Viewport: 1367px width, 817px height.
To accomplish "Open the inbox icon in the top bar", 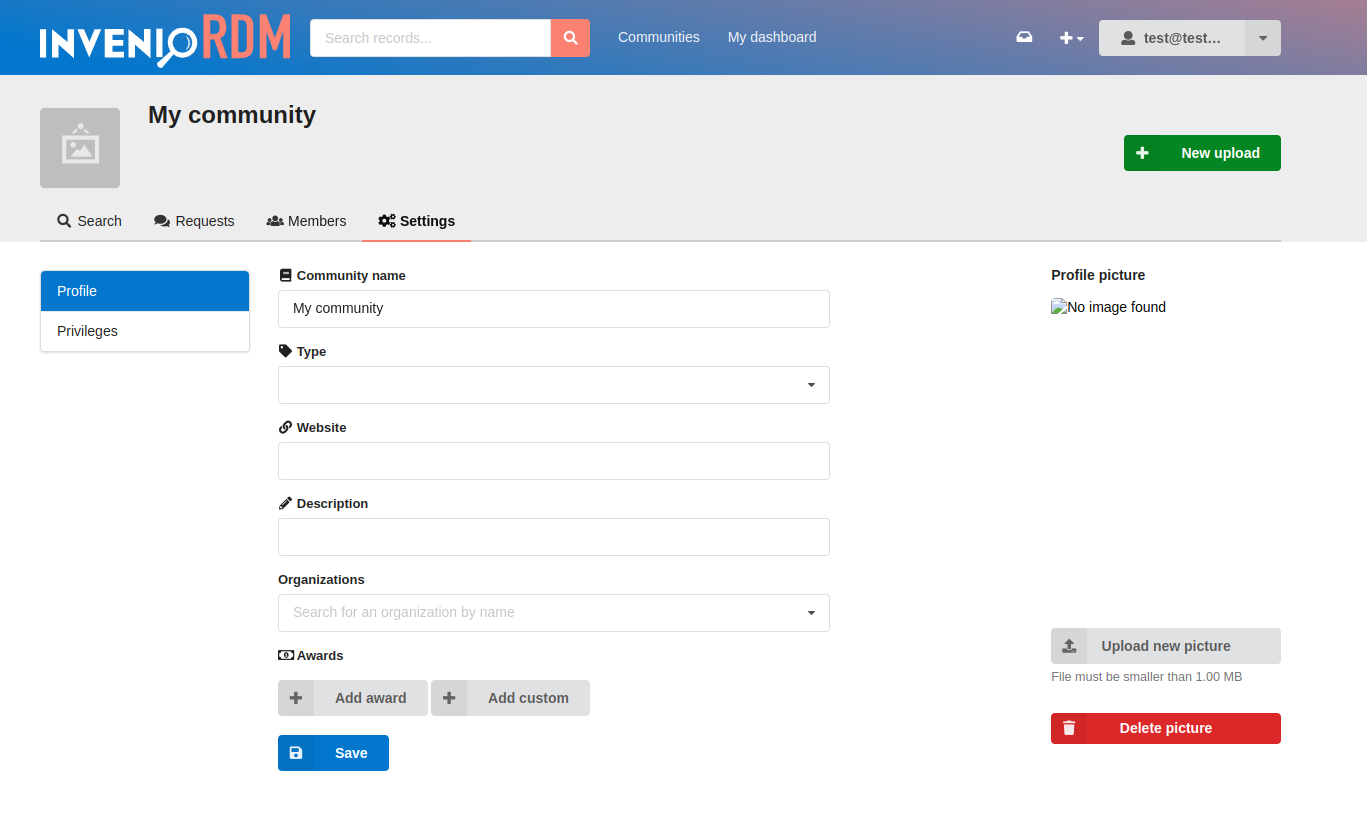I will point(1024,37).
